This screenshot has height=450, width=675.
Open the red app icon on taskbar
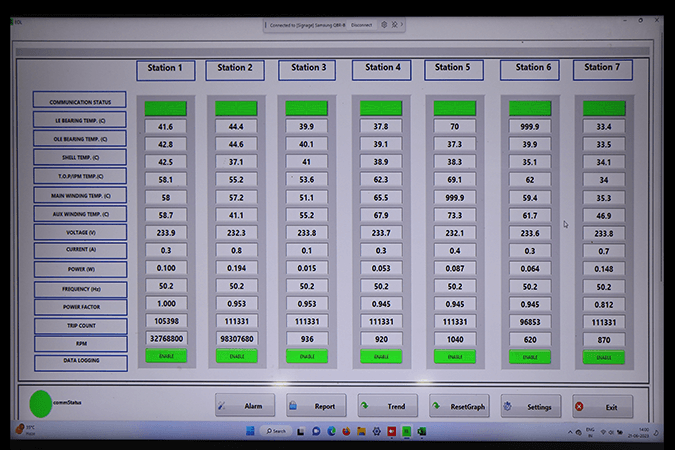click(x=392, y=431)
